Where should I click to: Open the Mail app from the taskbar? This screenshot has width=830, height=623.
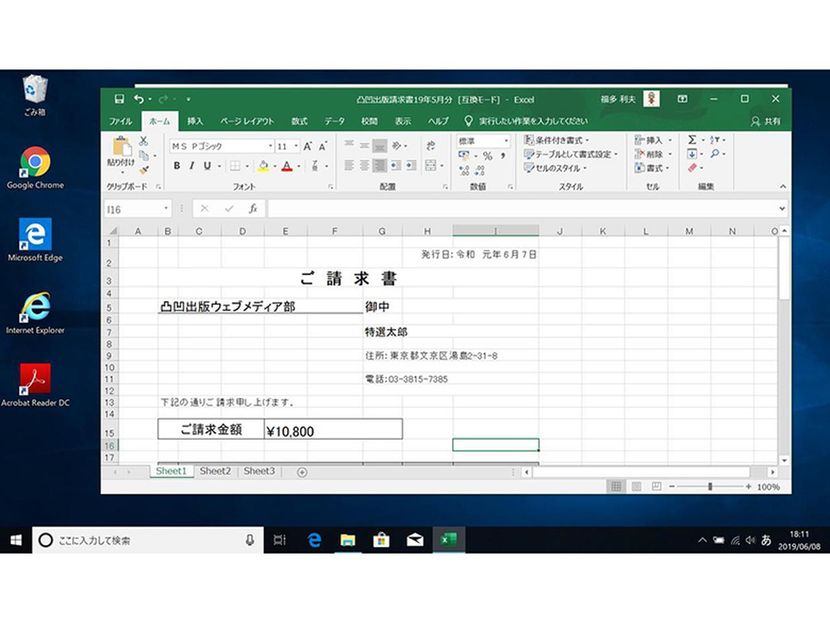coord(415,540)
